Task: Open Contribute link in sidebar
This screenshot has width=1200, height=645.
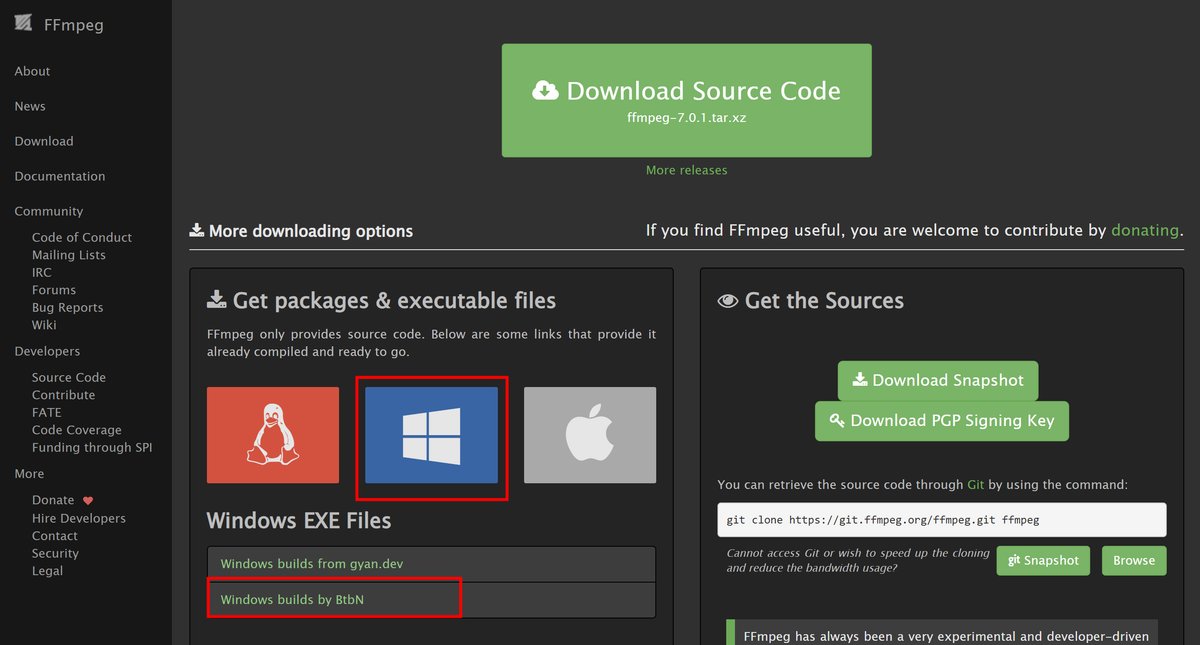Action: click(64, 395)
